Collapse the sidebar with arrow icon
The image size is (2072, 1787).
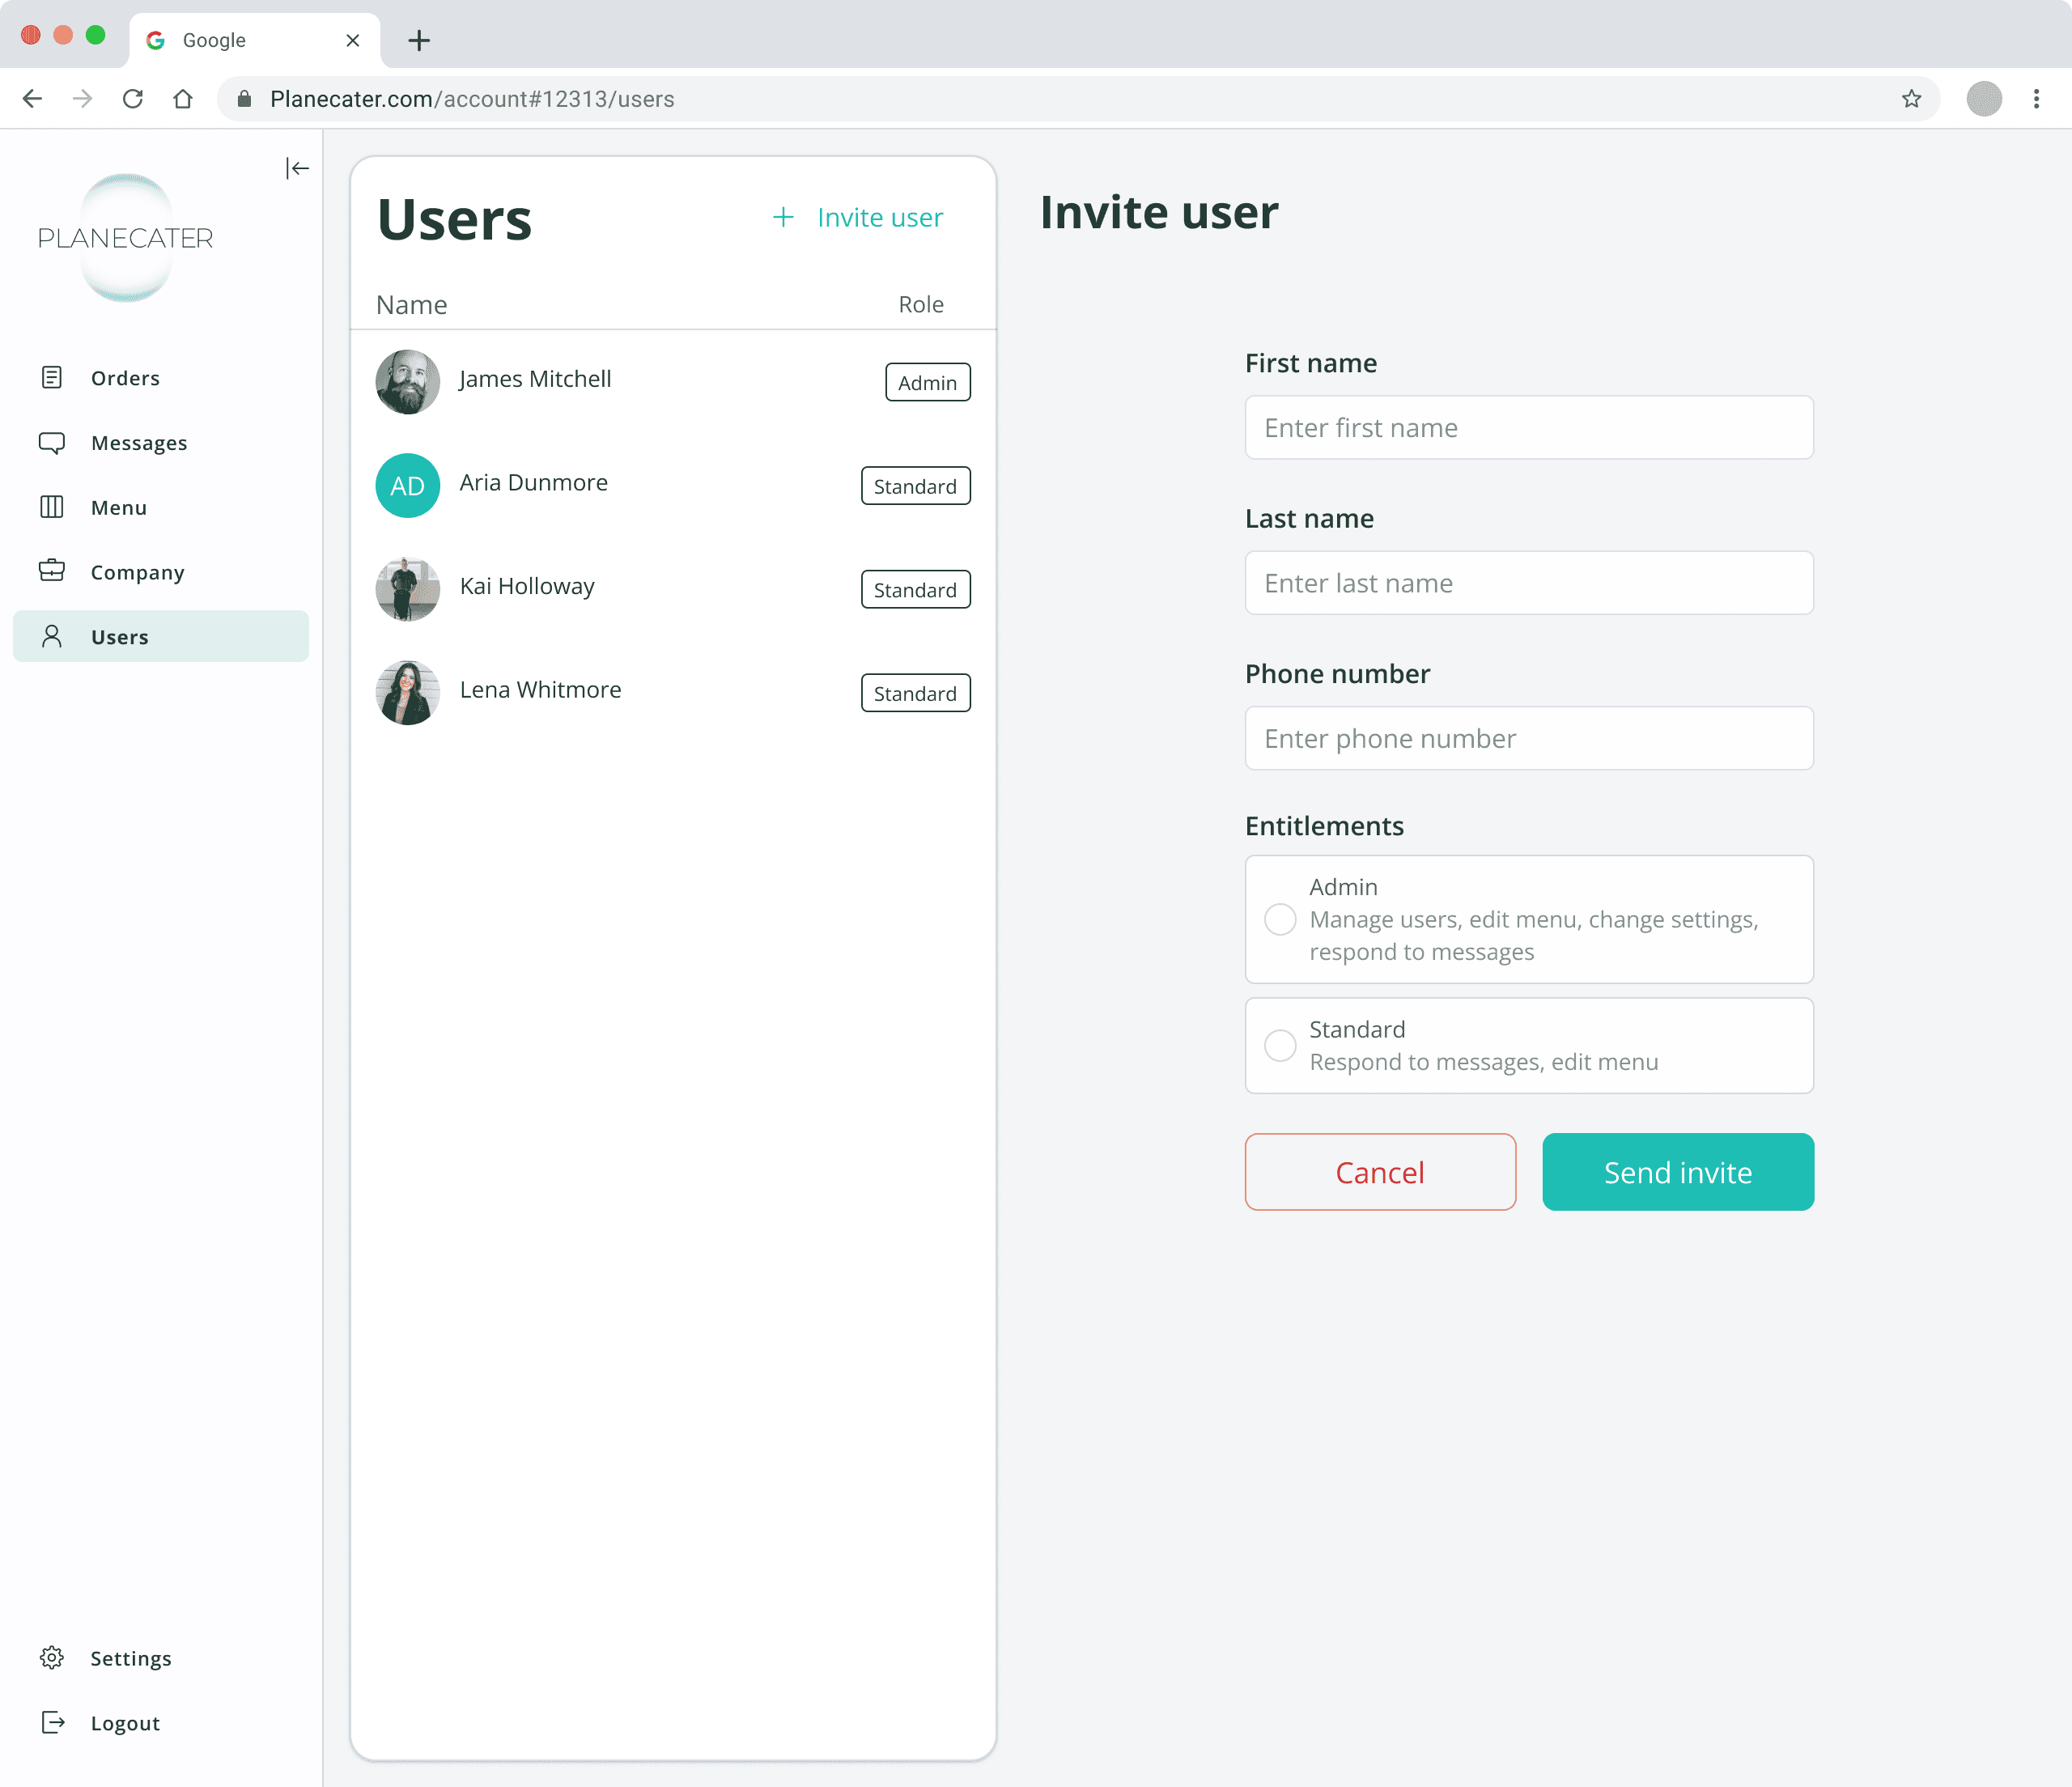tap(297, 168)
